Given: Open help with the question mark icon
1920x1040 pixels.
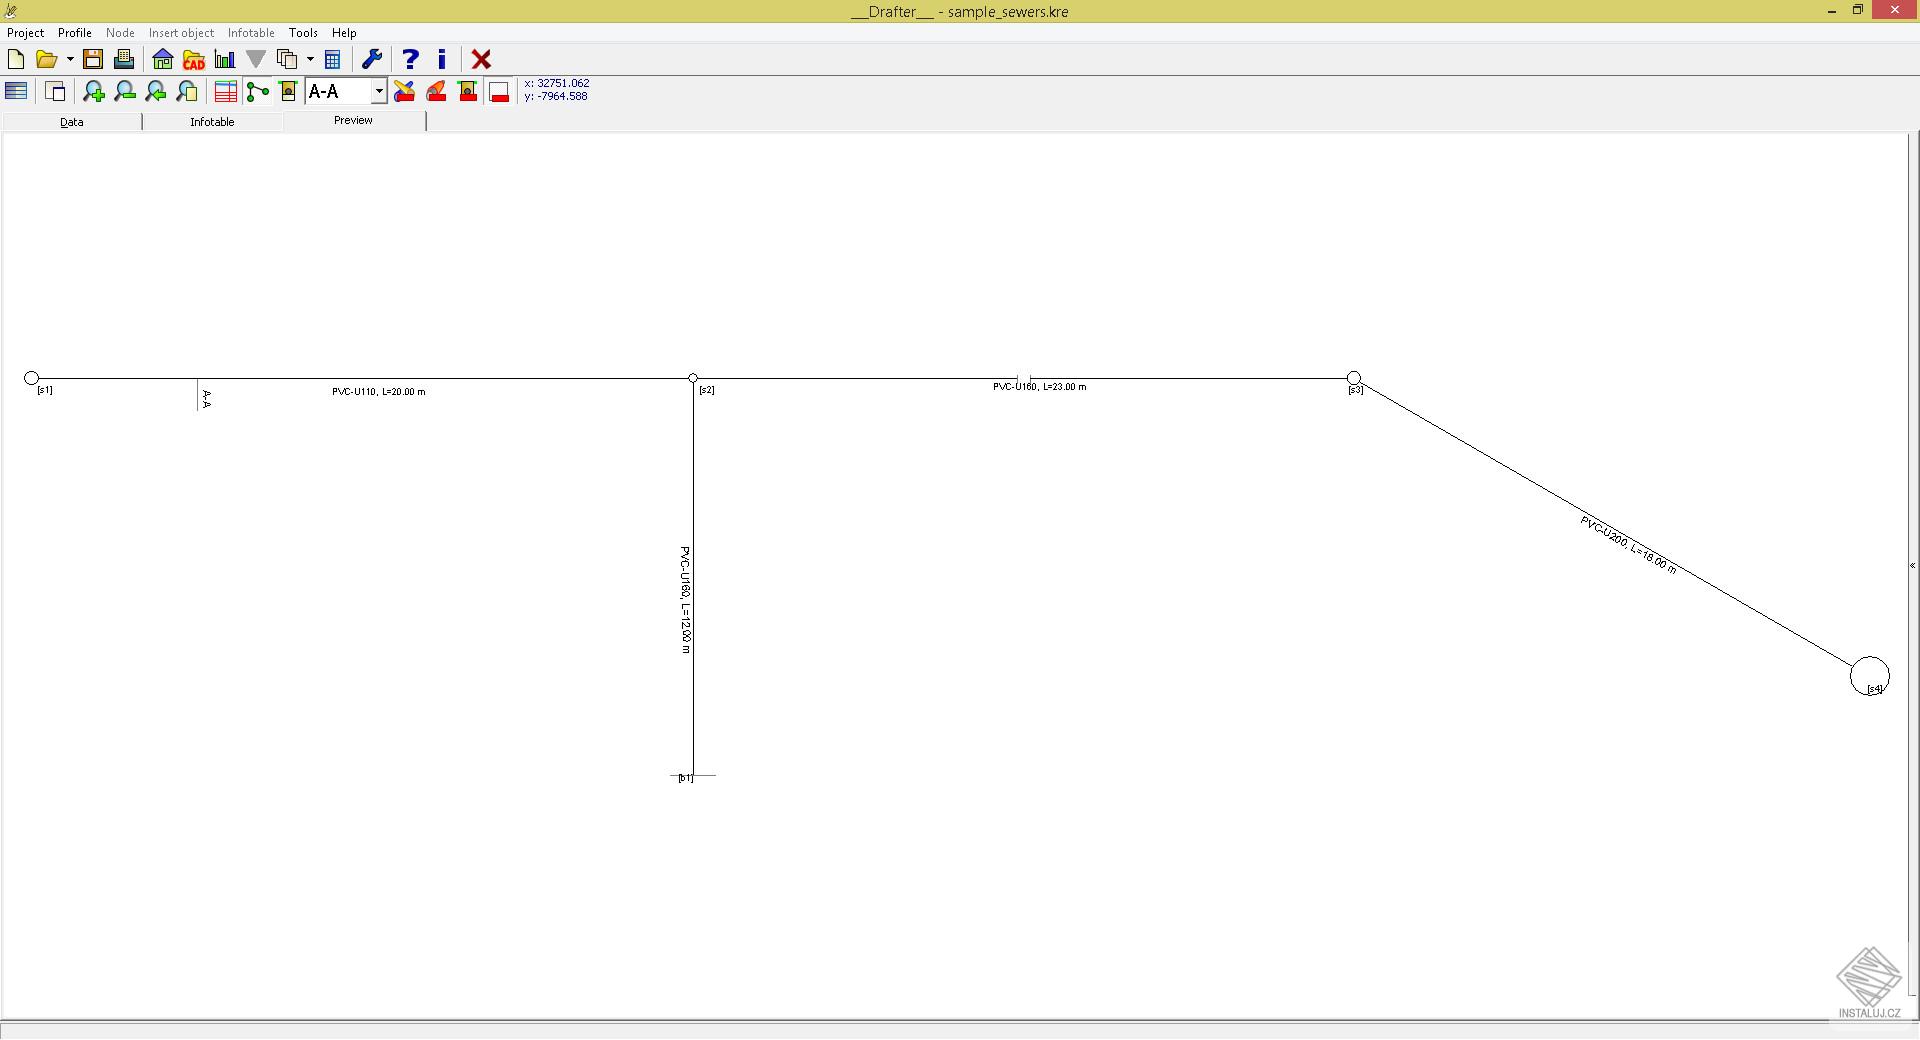Looking at the screenshot, I should (x=410, y=59).
